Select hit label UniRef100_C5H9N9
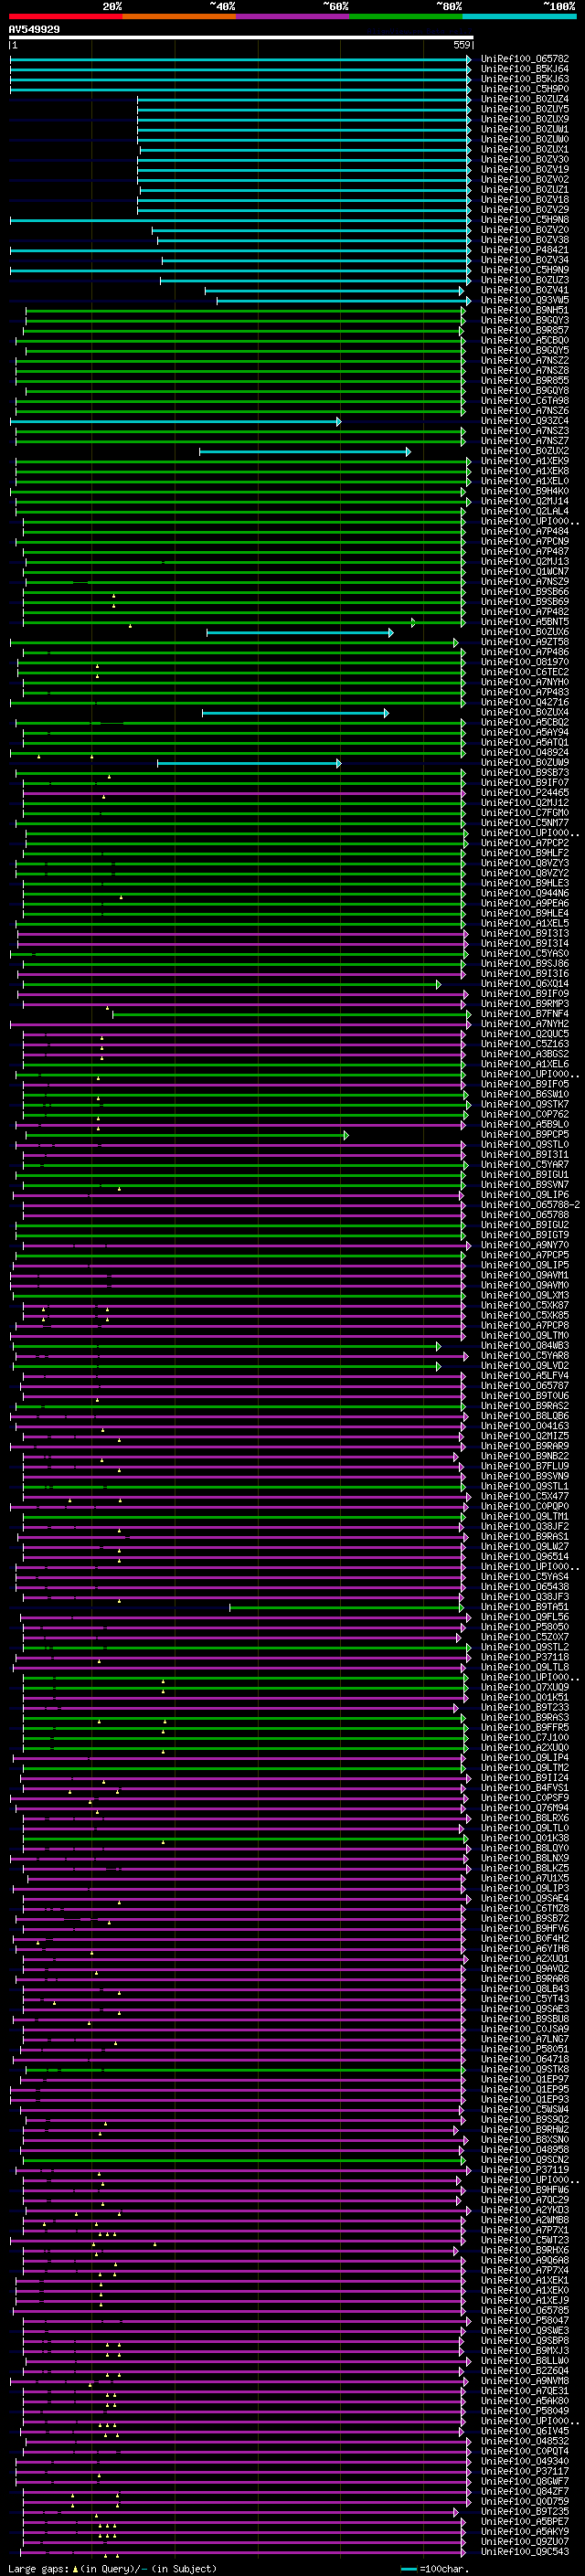The width and height of the screenshot is (585, 2576). click(x=525, y=270)
